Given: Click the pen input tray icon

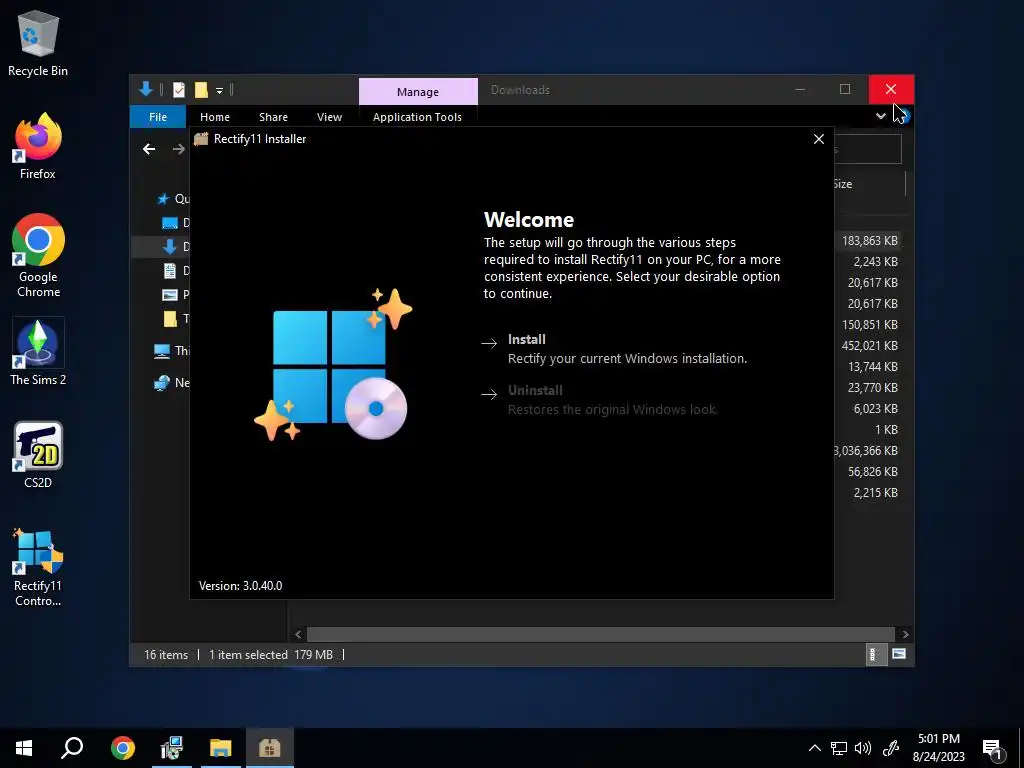Looking at the screenshot, I should [891, 748].
